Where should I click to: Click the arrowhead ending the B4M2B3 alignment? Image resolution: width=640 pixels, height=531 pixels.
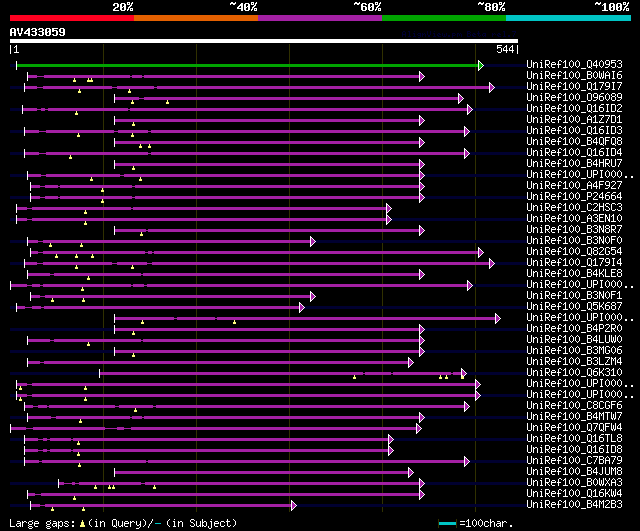(x=294, y=506)
